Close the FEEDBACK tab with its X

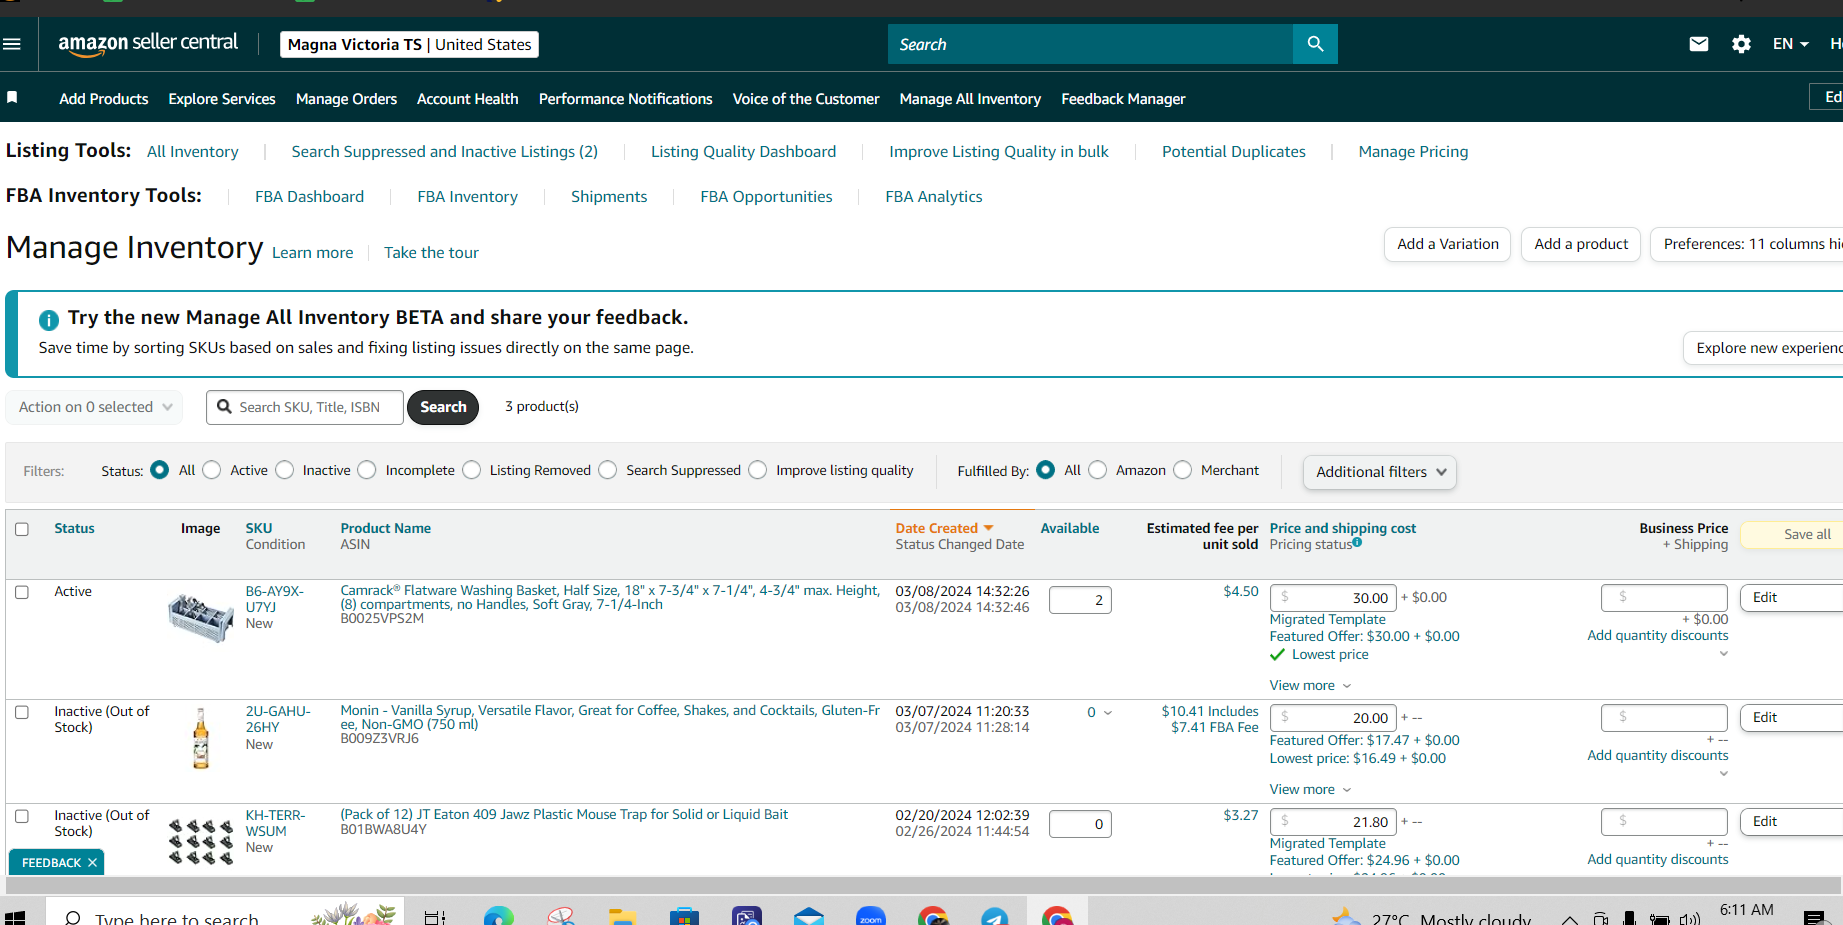[92, 862]
